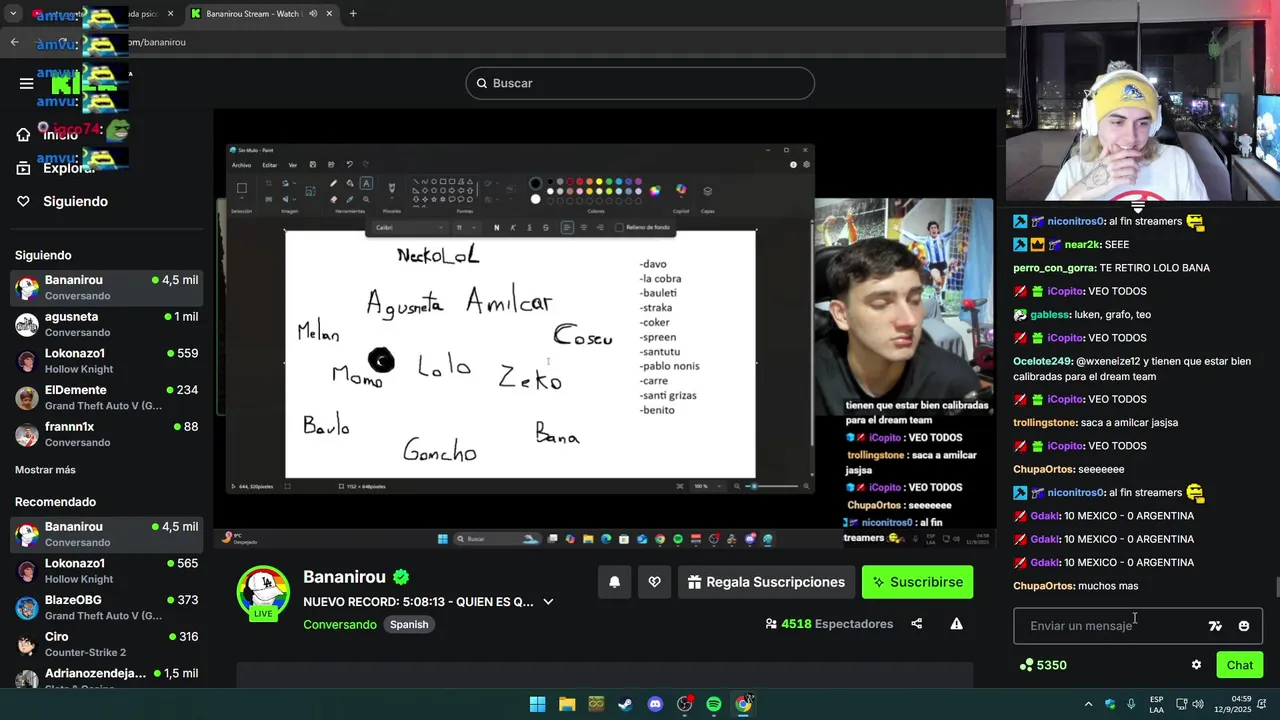Image resolution: width=1280 pixels, height=720 pixels.
Task: Enable Relleno de fondo checkbox
Action: (x=619, y=227)
